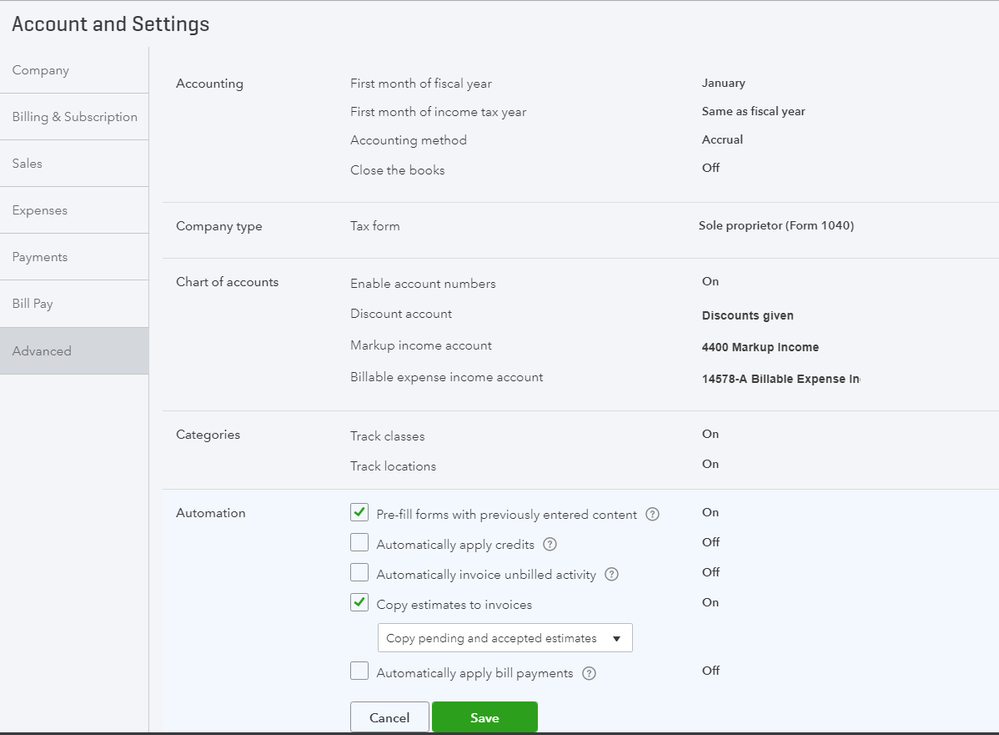Open the Bill Pay tab
Screen dimensions: 999x735
pyautogui.click(x=33, y=304)
